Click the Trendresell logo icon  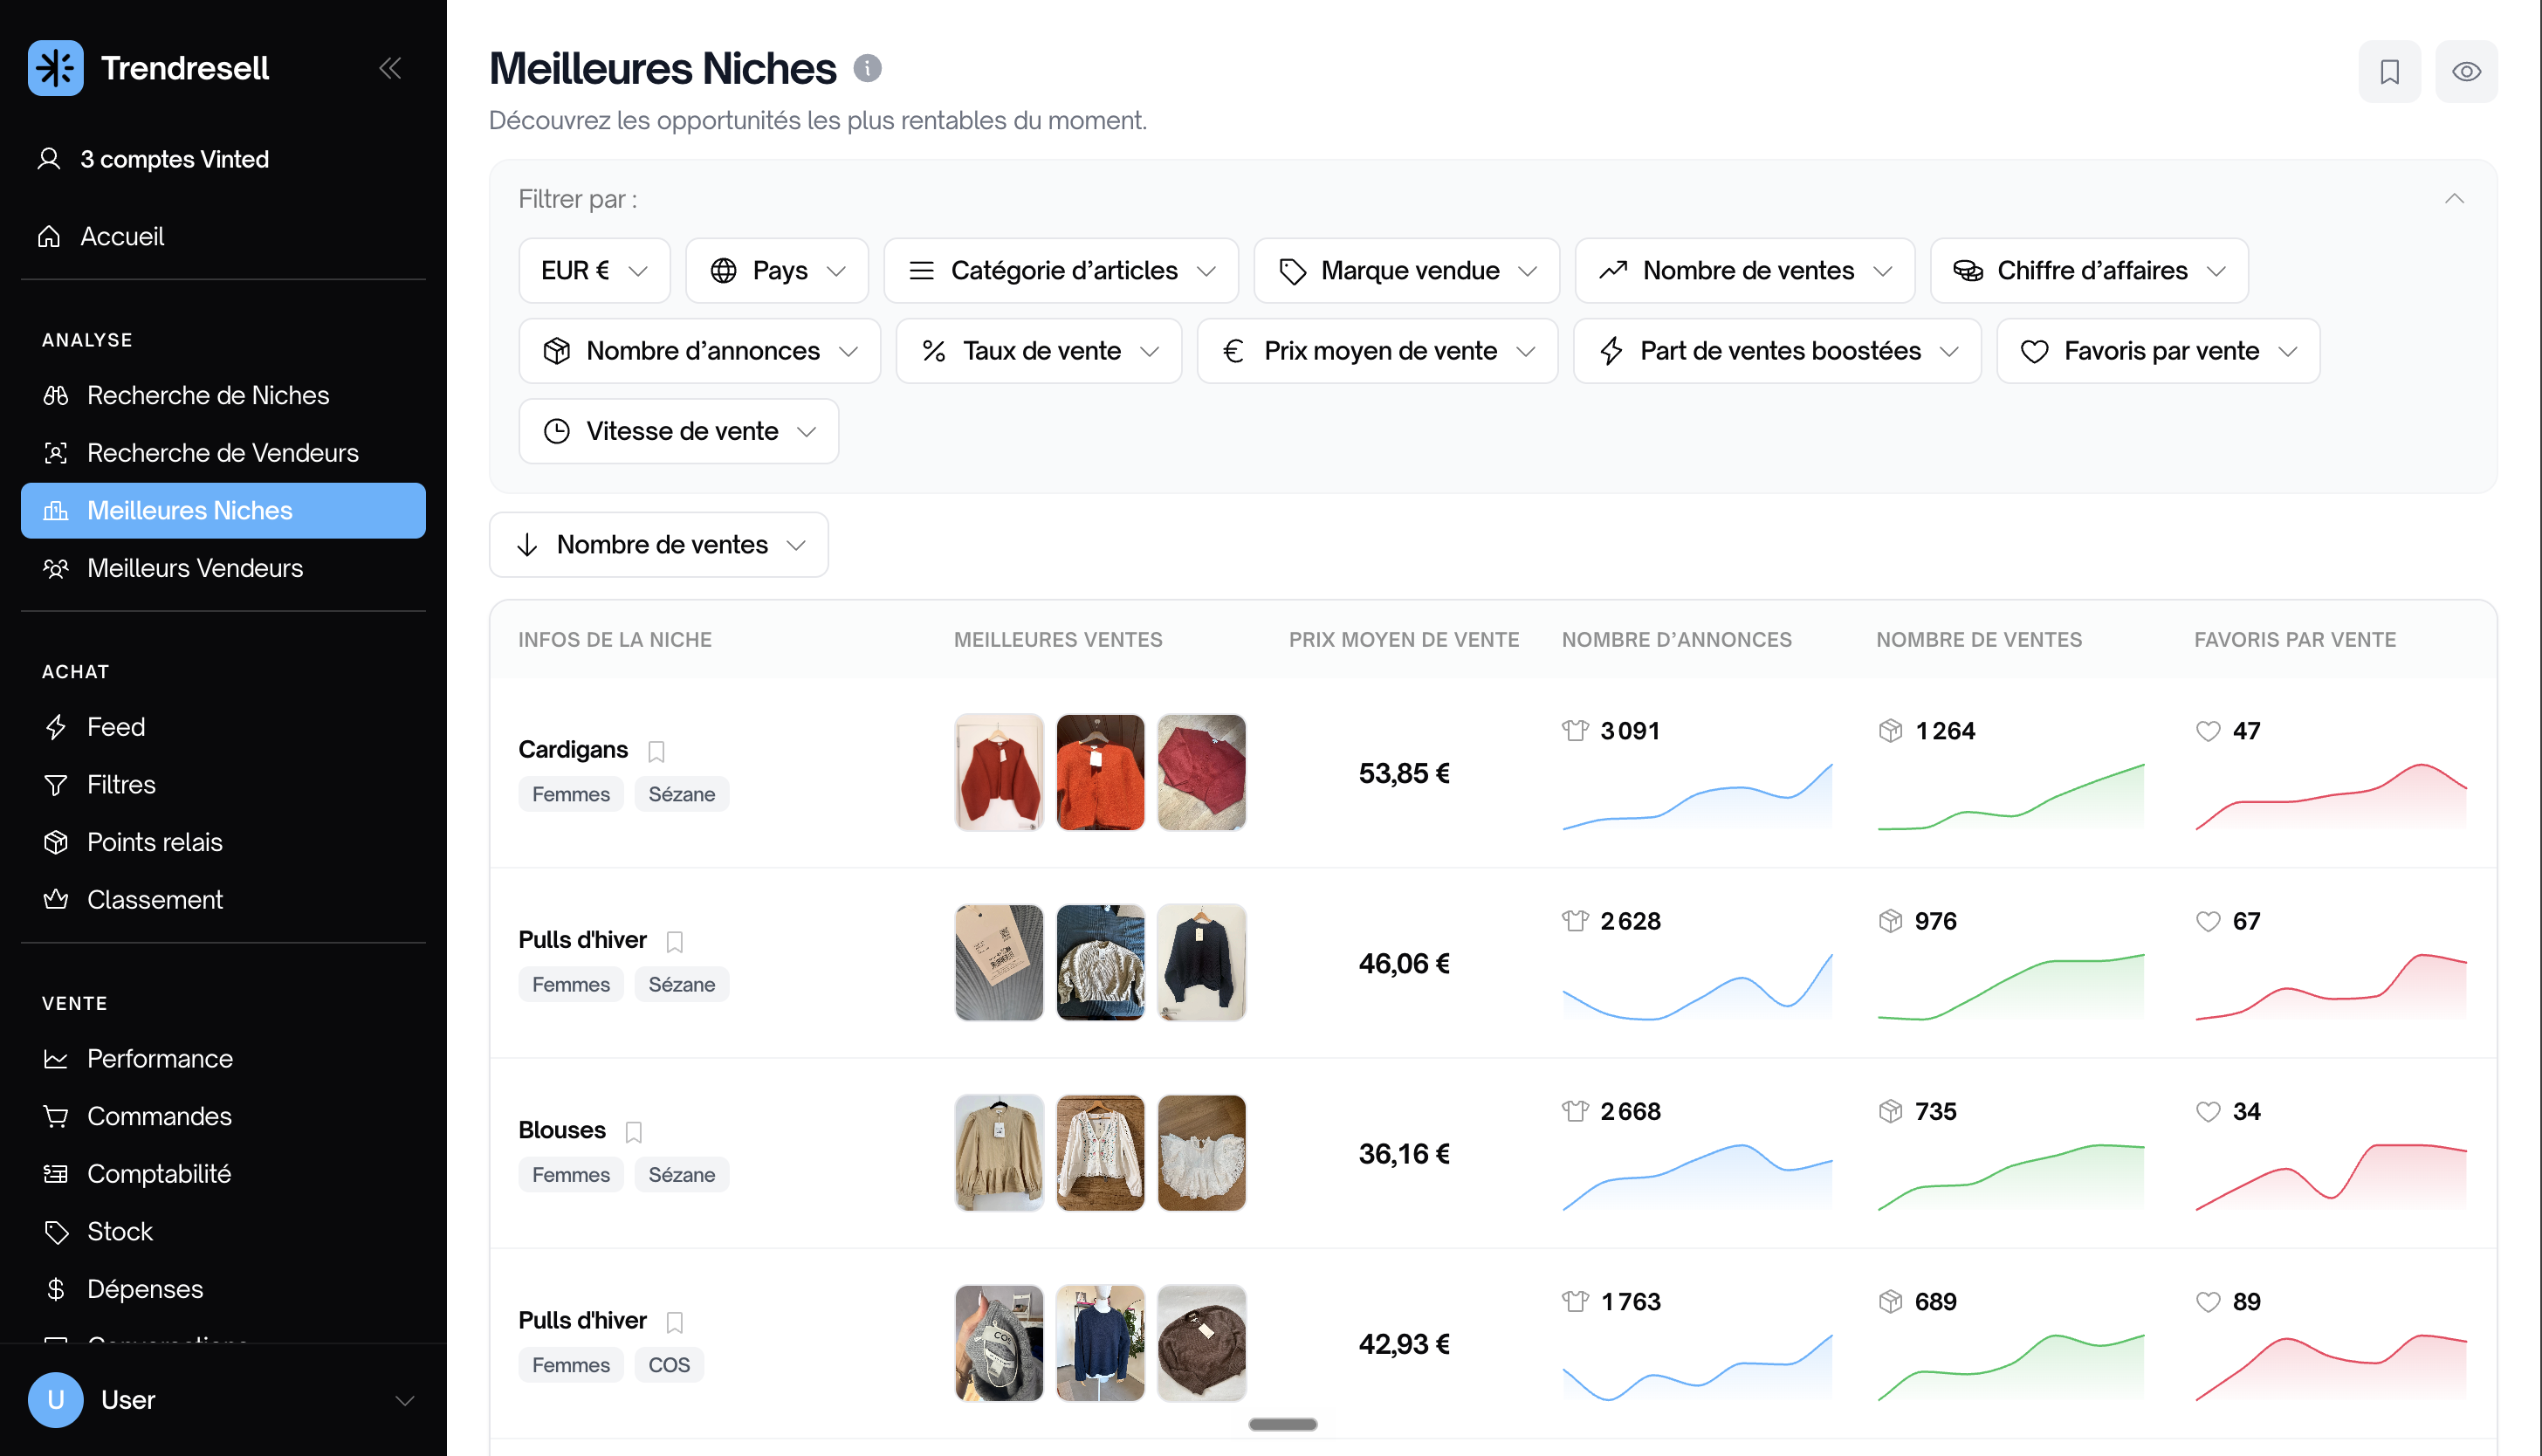[55, 68]
